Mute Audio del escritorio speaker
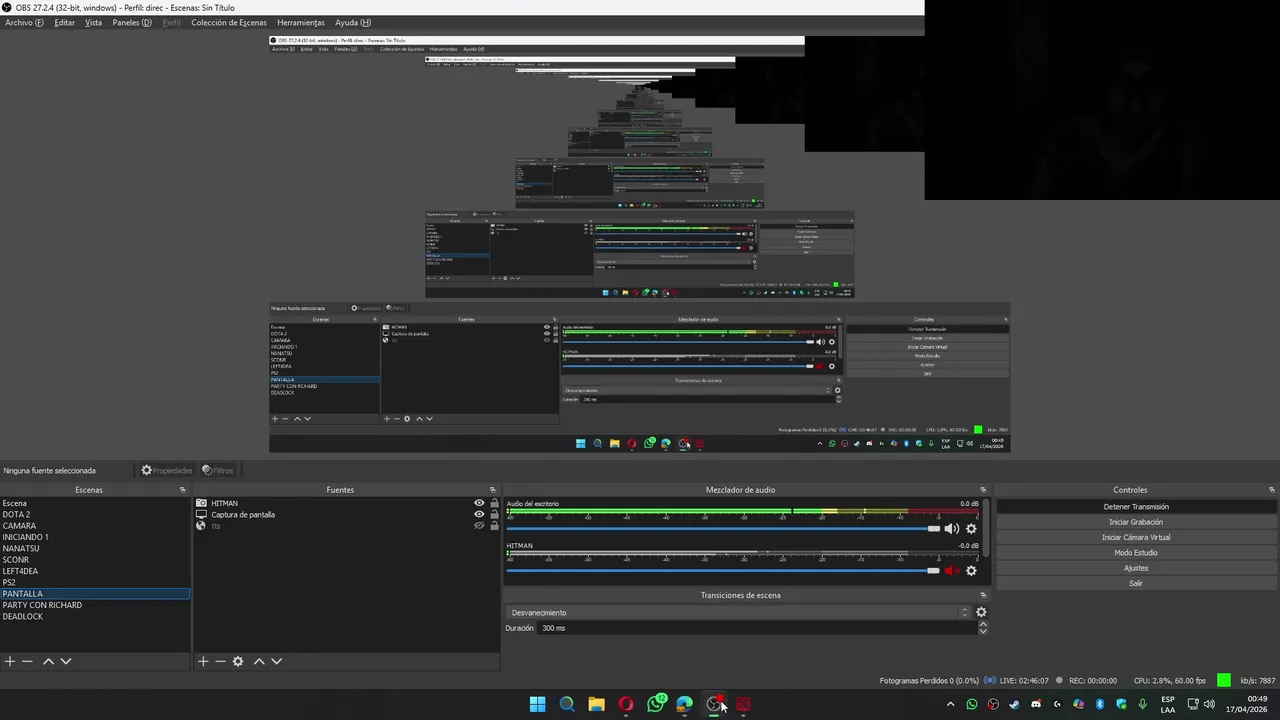1280x720 pixels. click(x=952, y=529)
